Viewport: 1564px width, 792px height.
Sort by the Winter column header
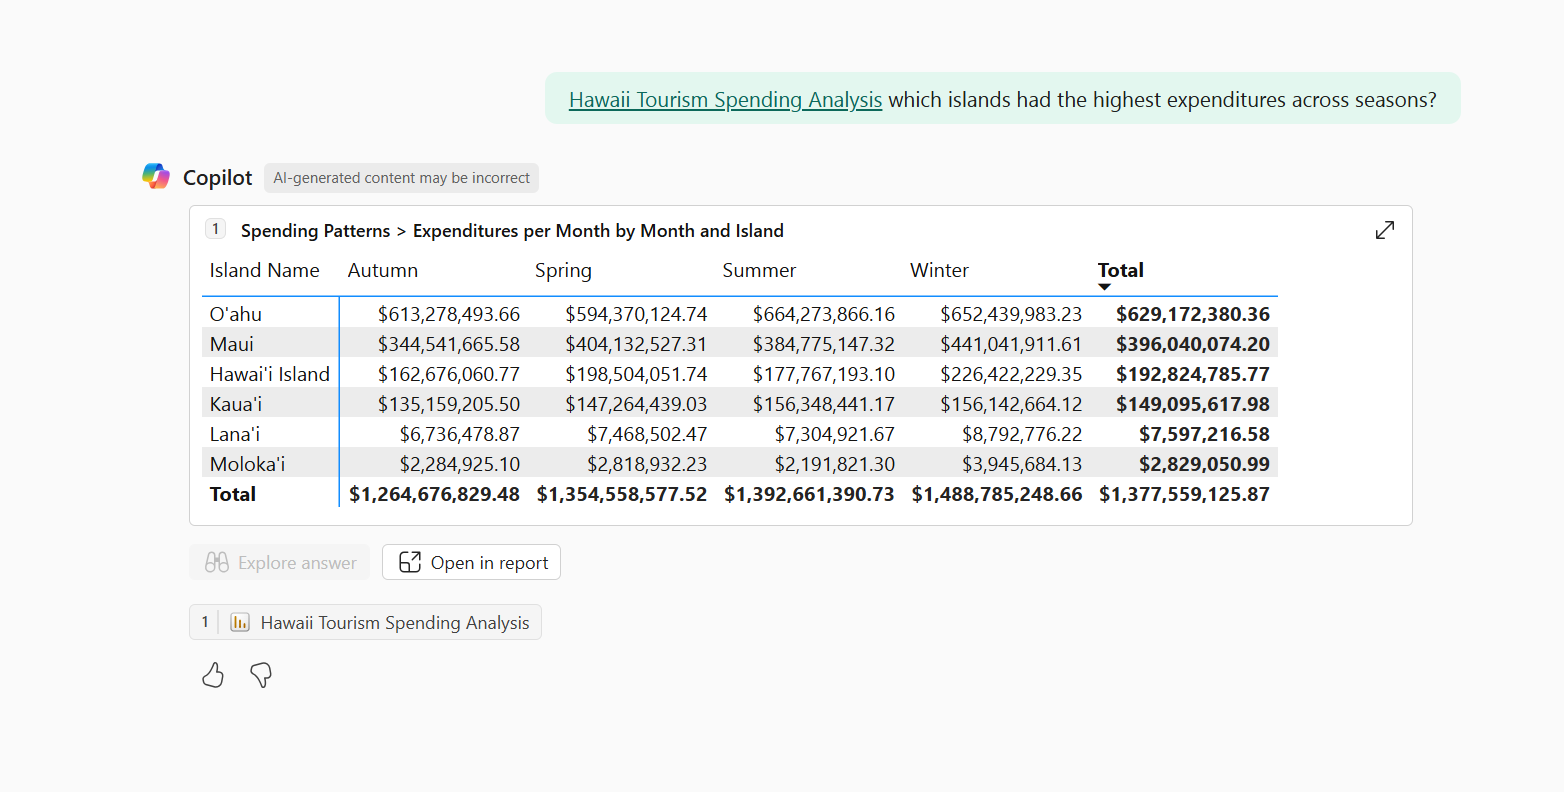coord(939,270)
